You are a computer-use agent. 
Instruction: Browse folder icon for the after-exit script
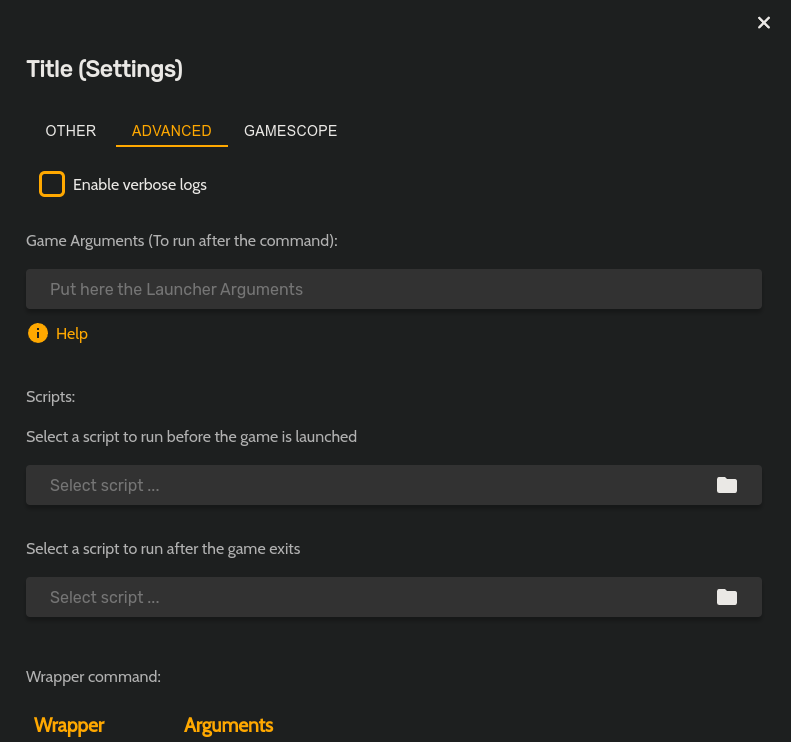[x=727, y=597]
